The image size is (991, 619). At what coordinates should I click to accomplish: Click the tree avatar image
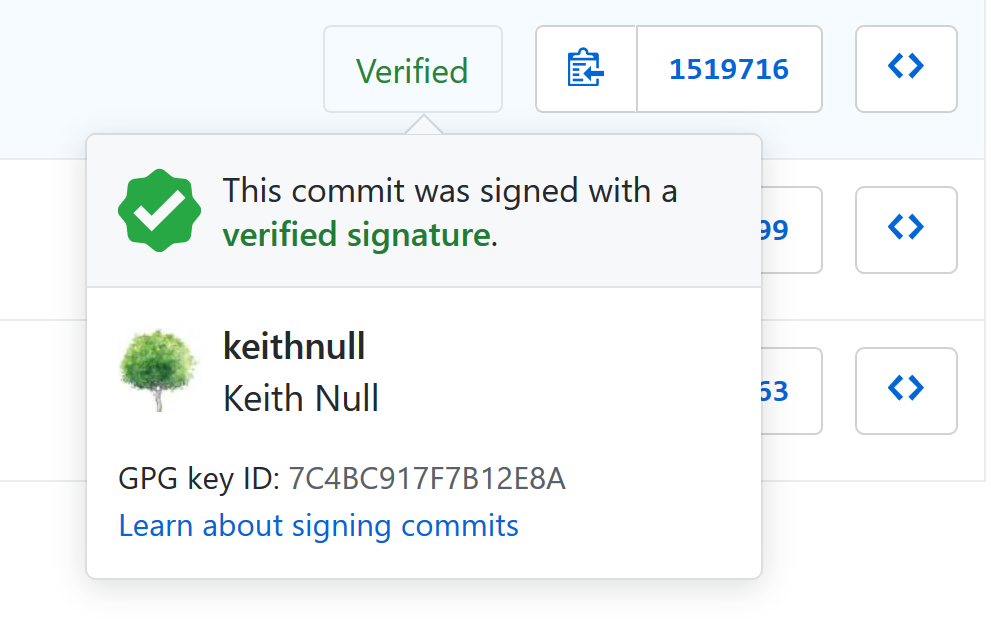[158, 371]
